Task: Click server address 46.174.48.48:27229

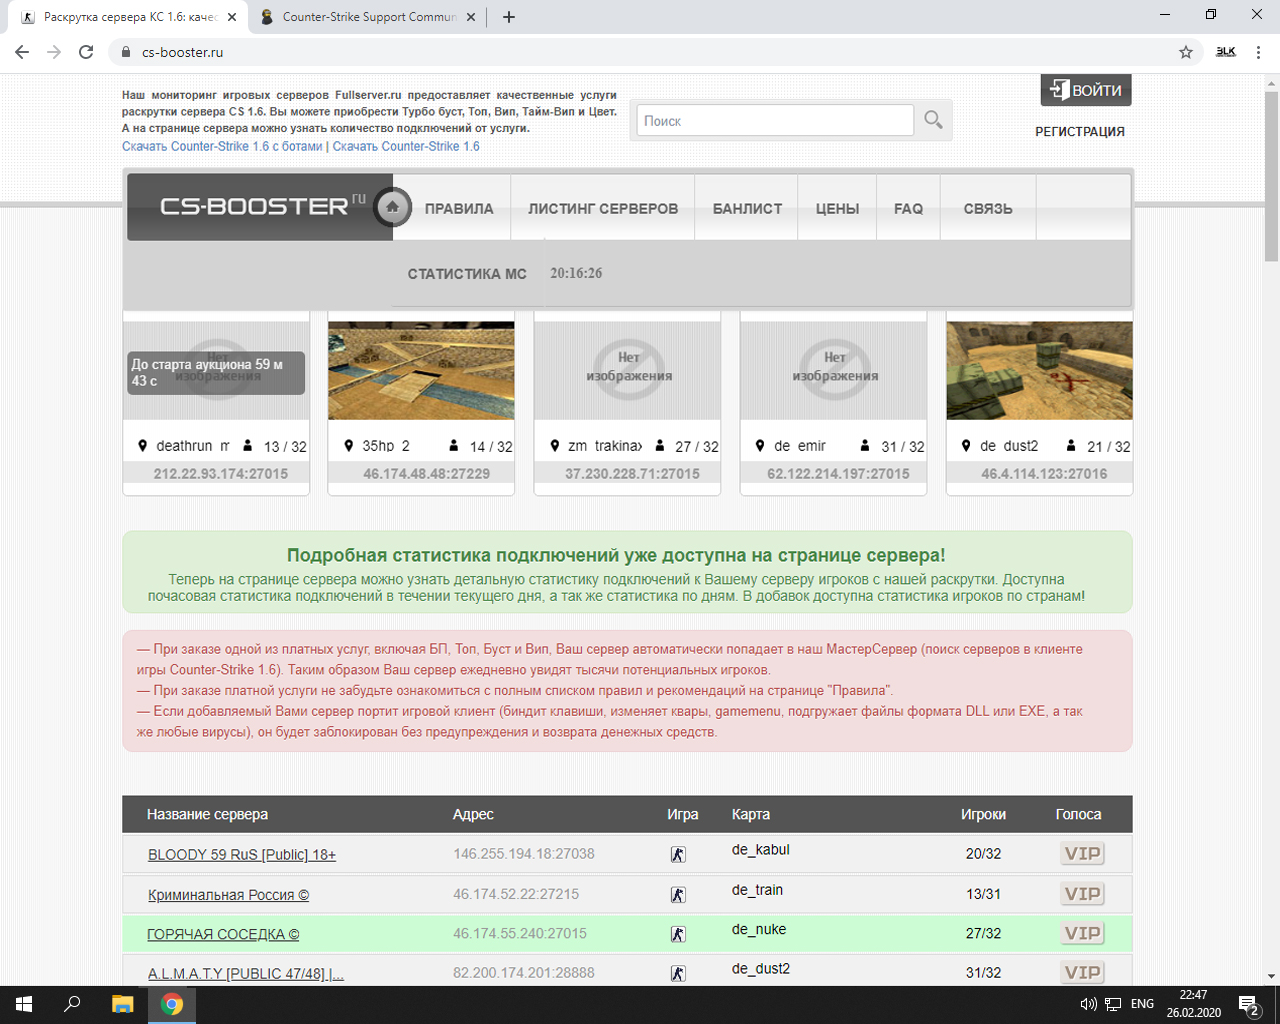Action: pyautogui.click(x=426, y=474)
